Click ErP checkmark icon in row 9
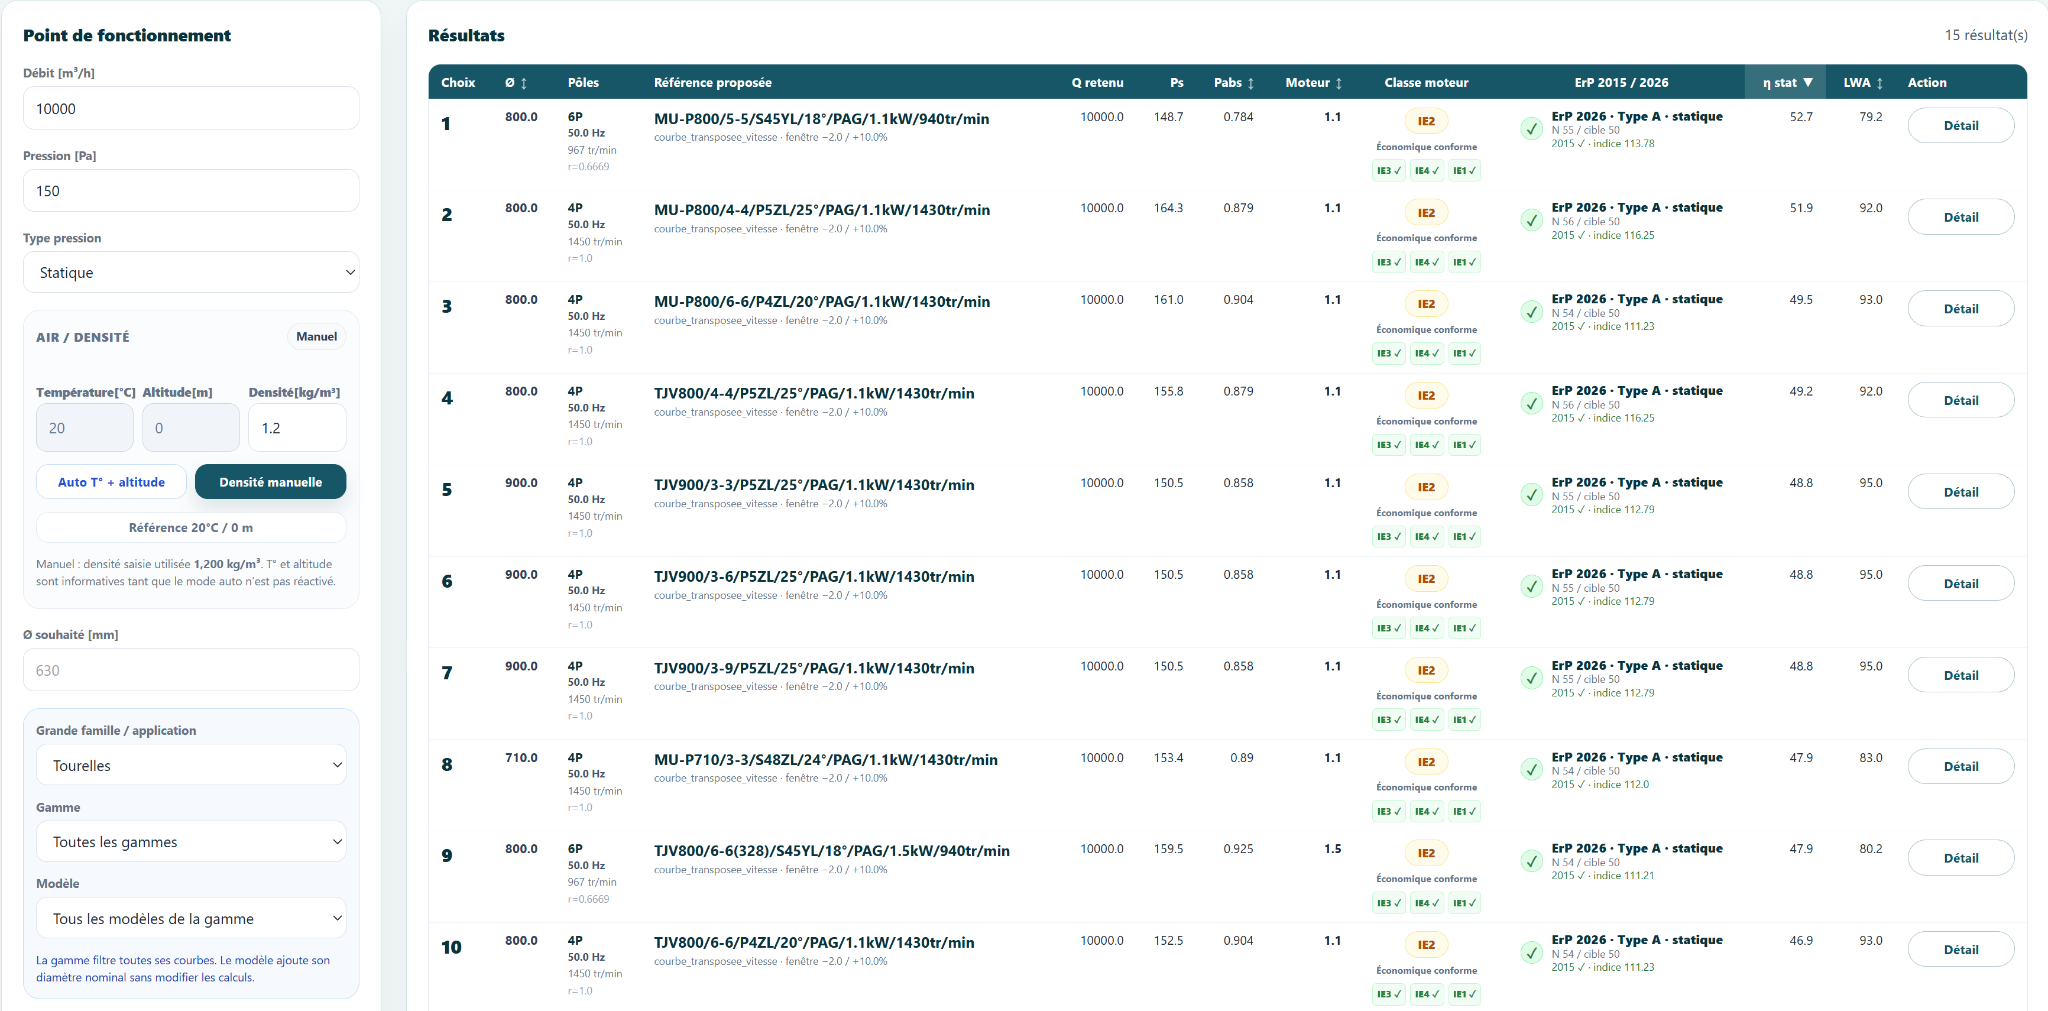 tap(1531, 861)
